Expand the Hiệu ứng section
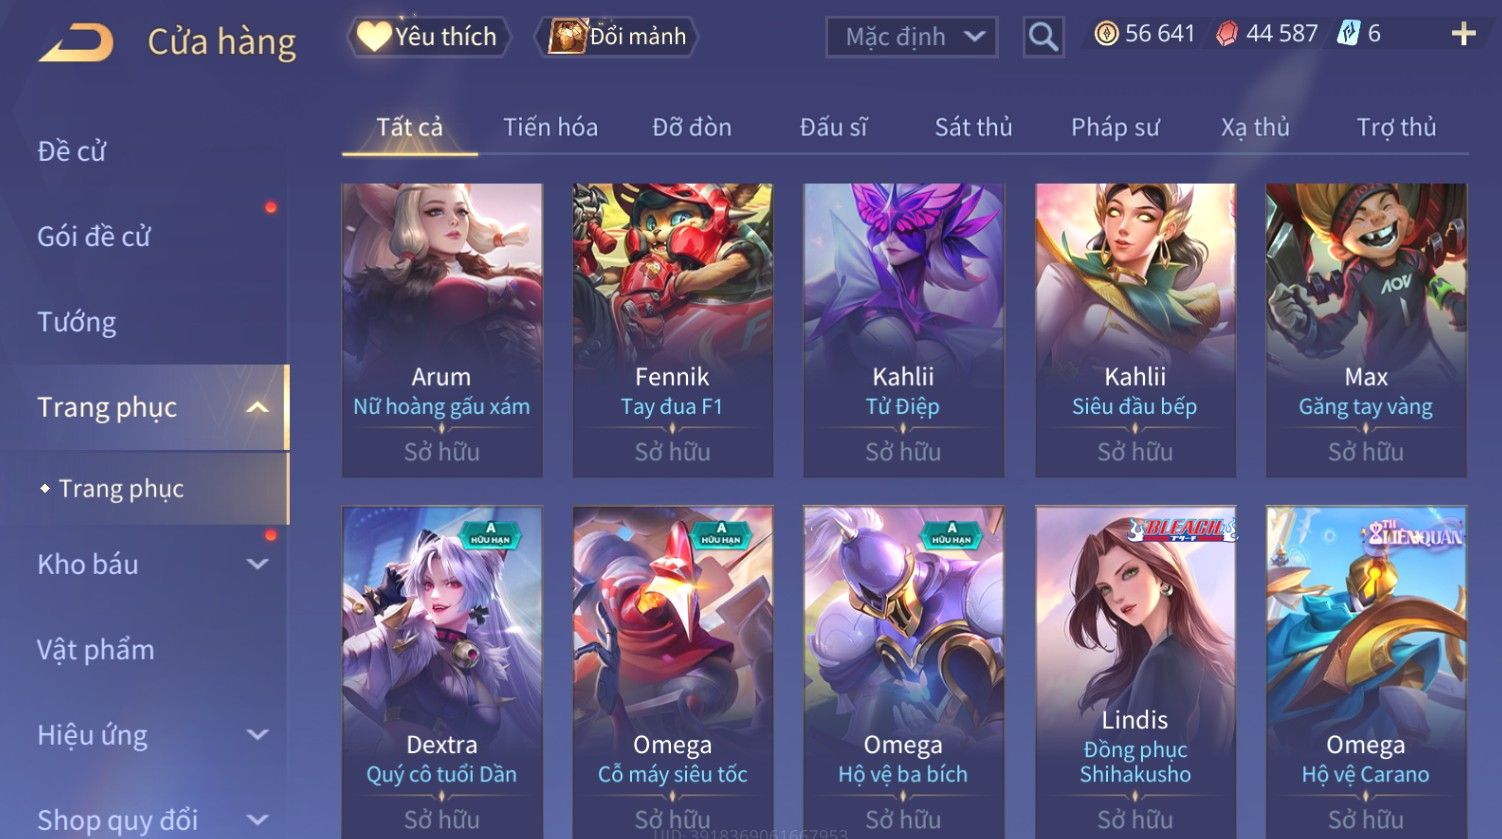The image size is (1502, 839). click(x=258, y=735)
